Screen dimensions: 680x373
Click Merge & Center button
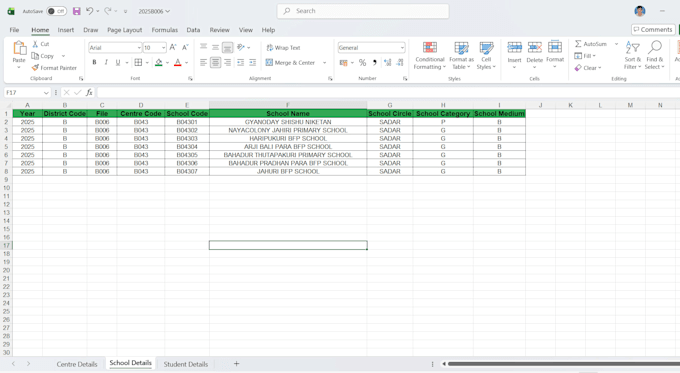pyautogui.click(x=290, y=63)
